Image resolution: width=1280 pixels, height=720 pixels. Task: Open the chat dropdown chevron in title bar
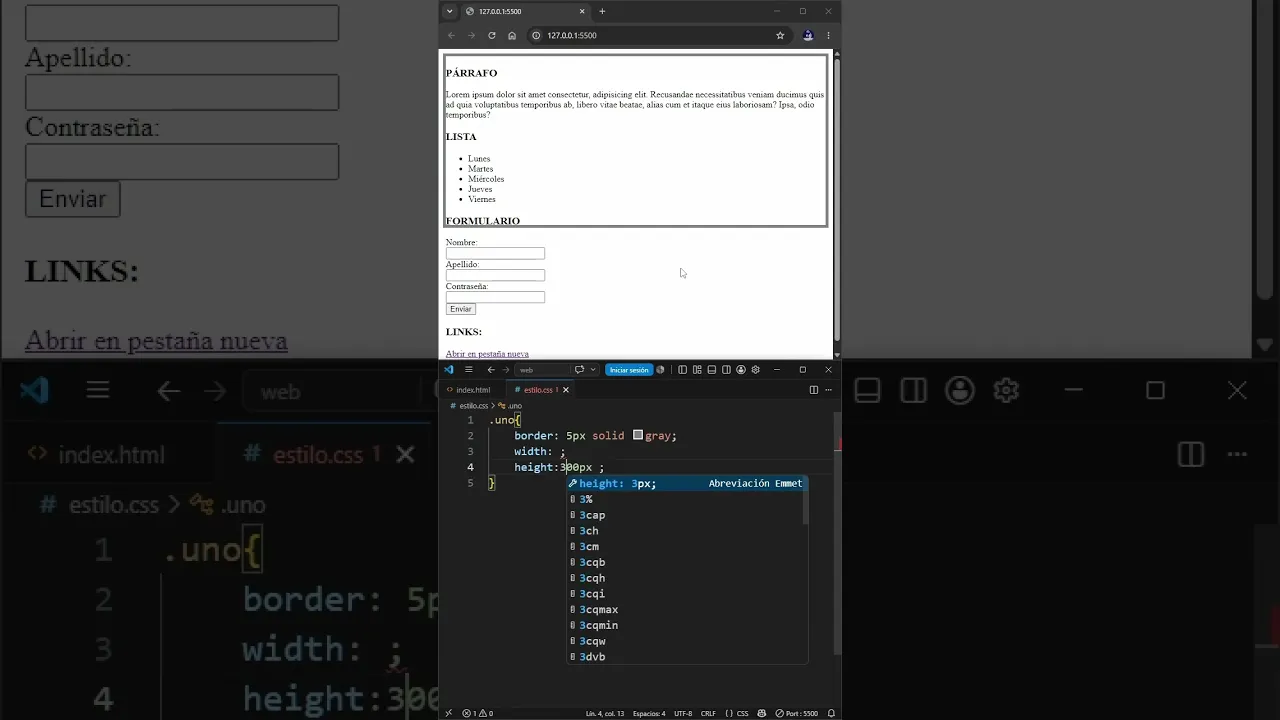[x=593, y=370]
